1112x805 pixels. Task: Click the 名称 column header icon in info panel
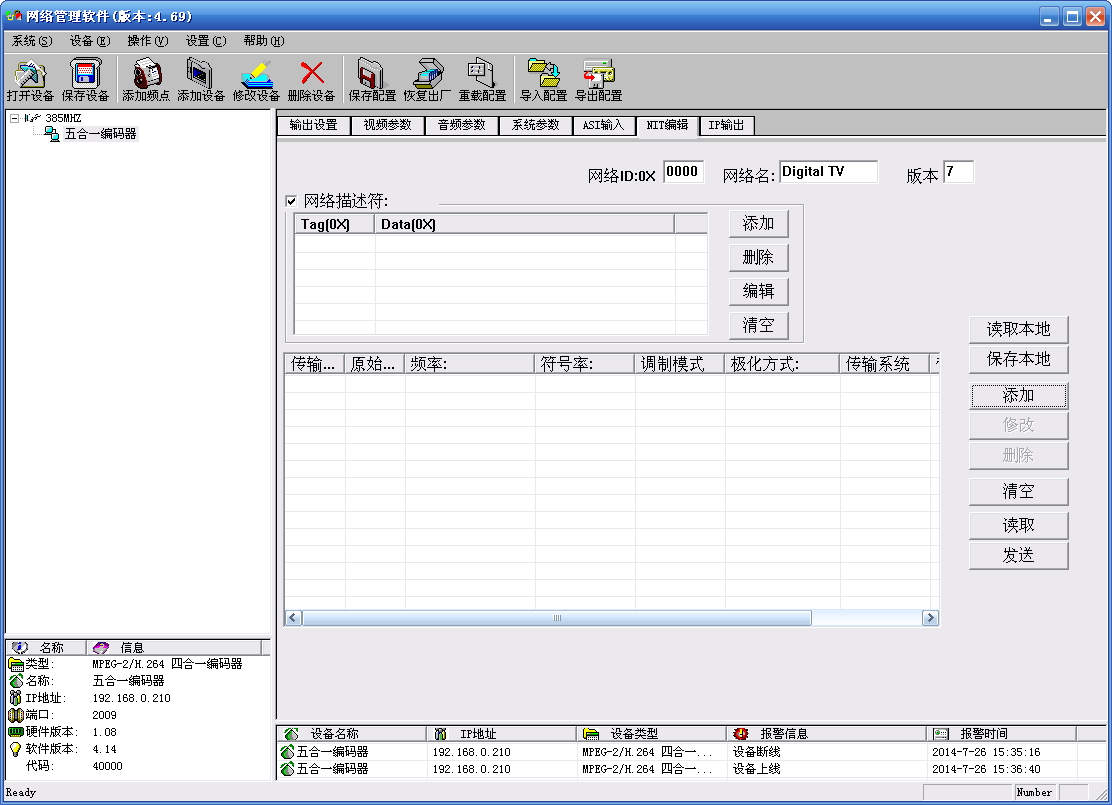click(x=20, y=648)
